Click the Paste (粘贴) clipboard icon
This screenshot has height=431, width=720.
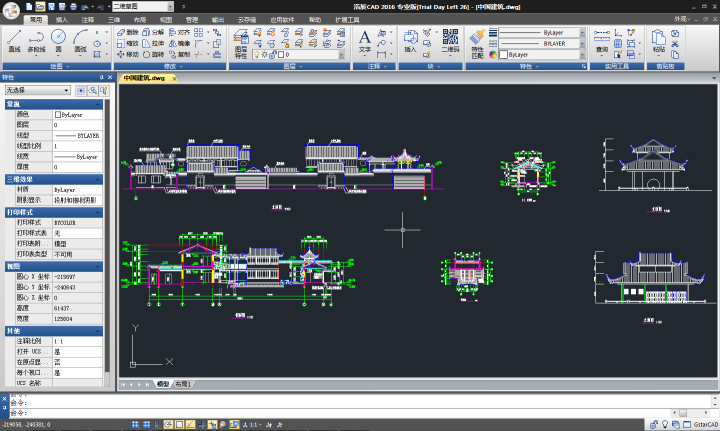tap(658, 41)
